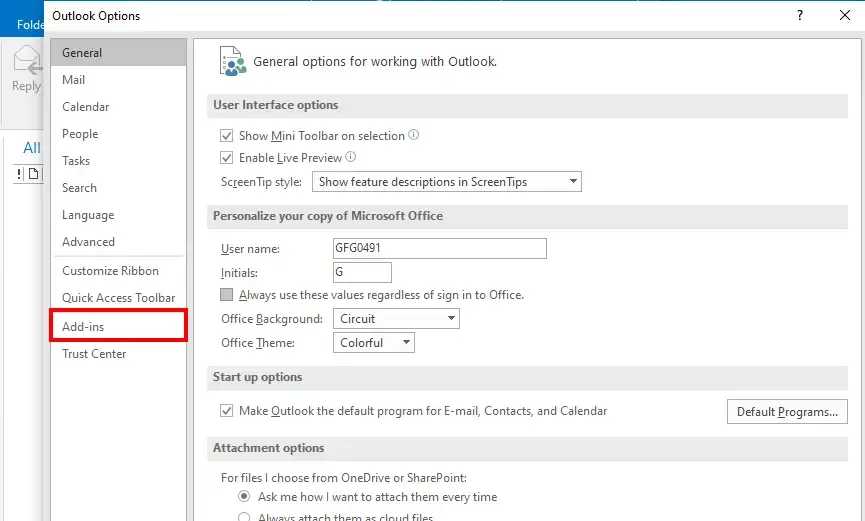Go to the Trust Center category
The width and height of the screenshot is (865, 521).
click(x=94, y=354)
